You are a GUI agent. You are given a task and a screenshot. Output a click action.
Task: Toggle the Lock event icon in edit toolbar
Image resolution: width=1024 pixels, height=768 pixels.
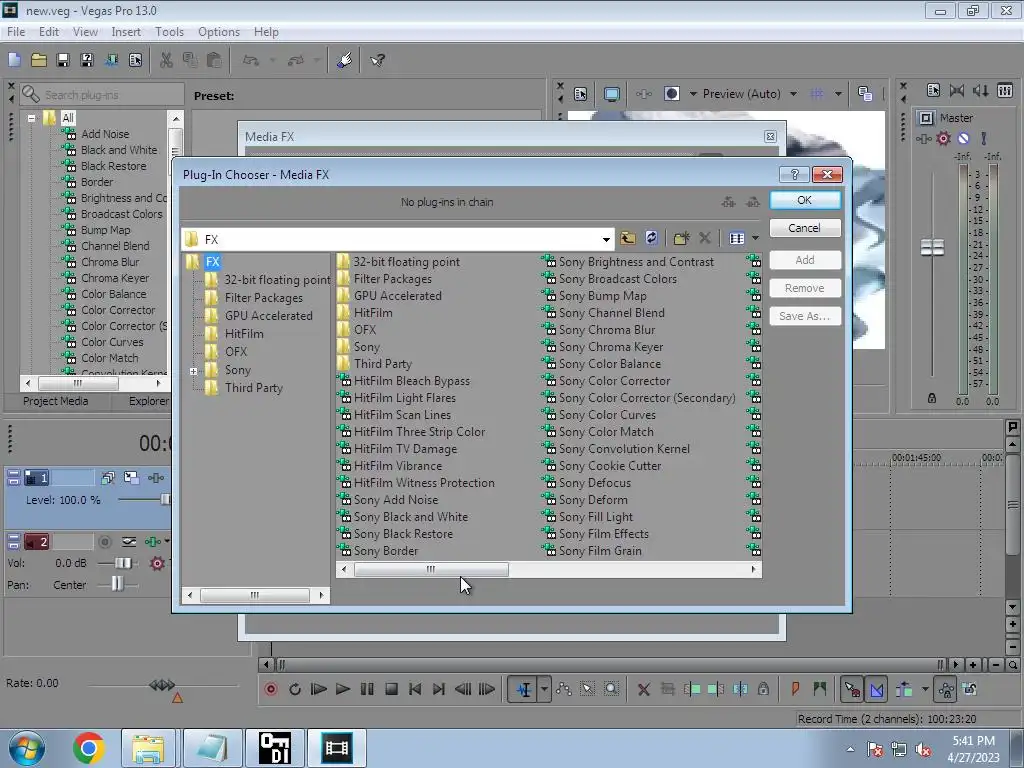[763, 689]
